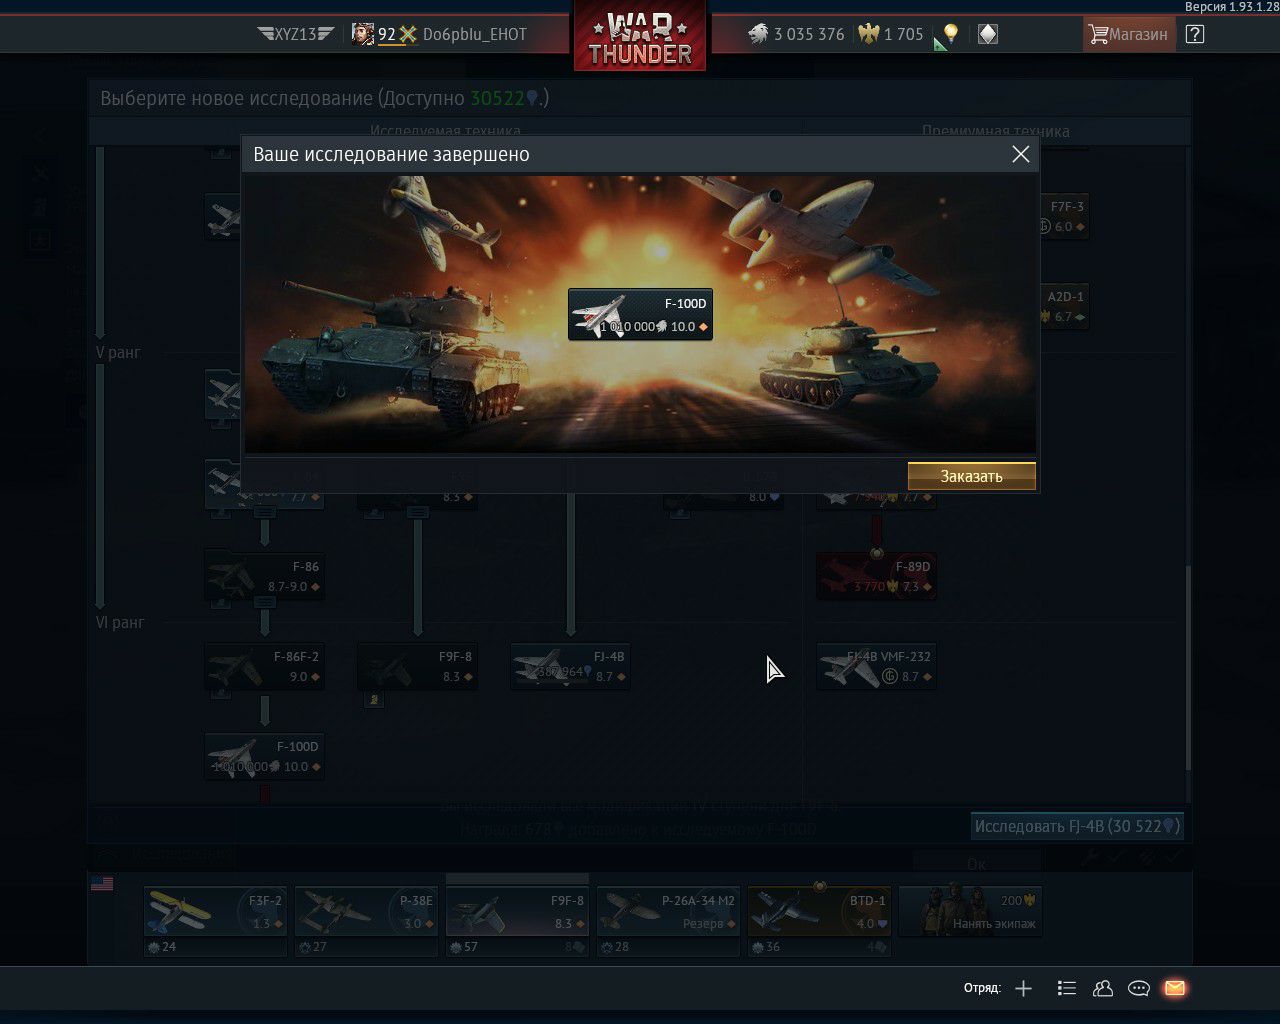1280x1024 pixels.
Task: Select the F-86F-2 in research tree
Action: pyautogui.click(x=264, y=666)
